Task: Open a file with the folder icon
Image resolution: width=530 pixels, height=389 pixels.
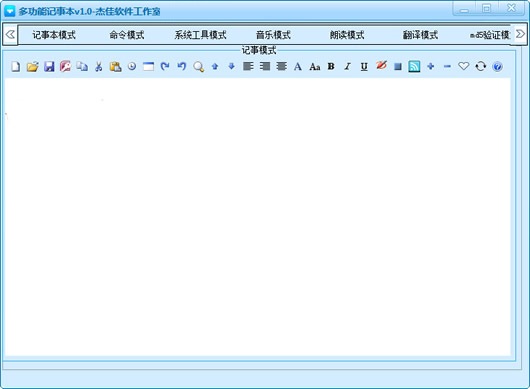Action: [x=32, y=67]
